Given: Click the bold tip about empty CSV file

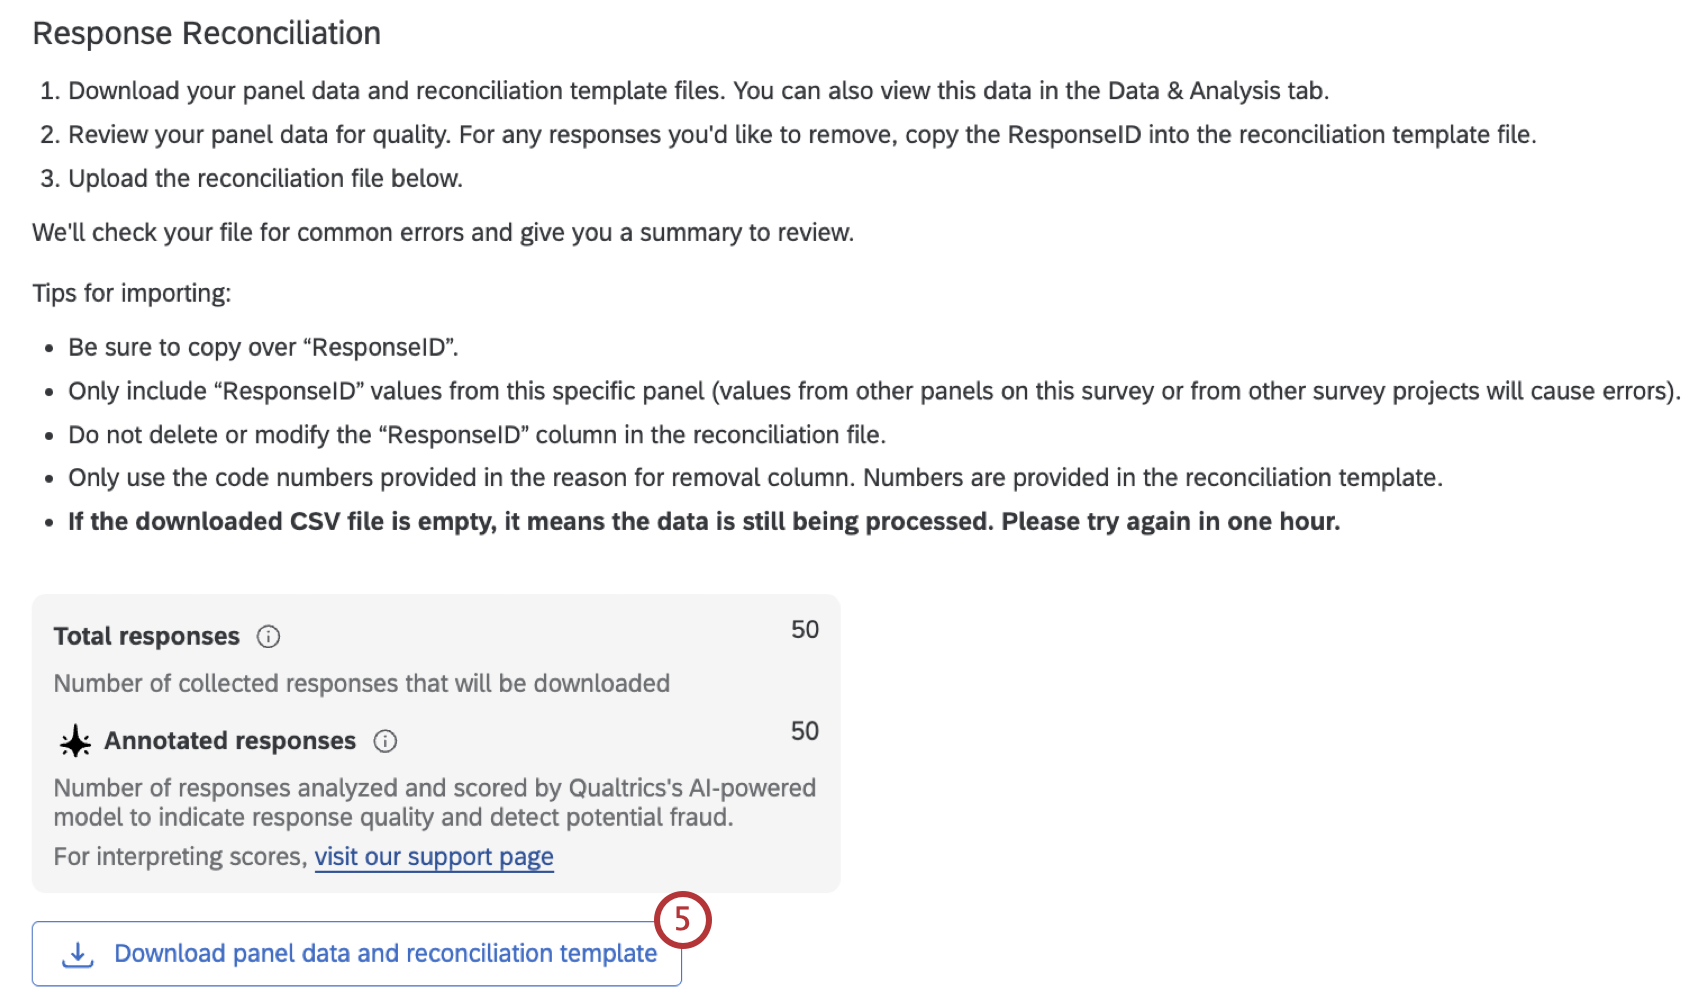Looking at the screenshot, I should [704, 522].
